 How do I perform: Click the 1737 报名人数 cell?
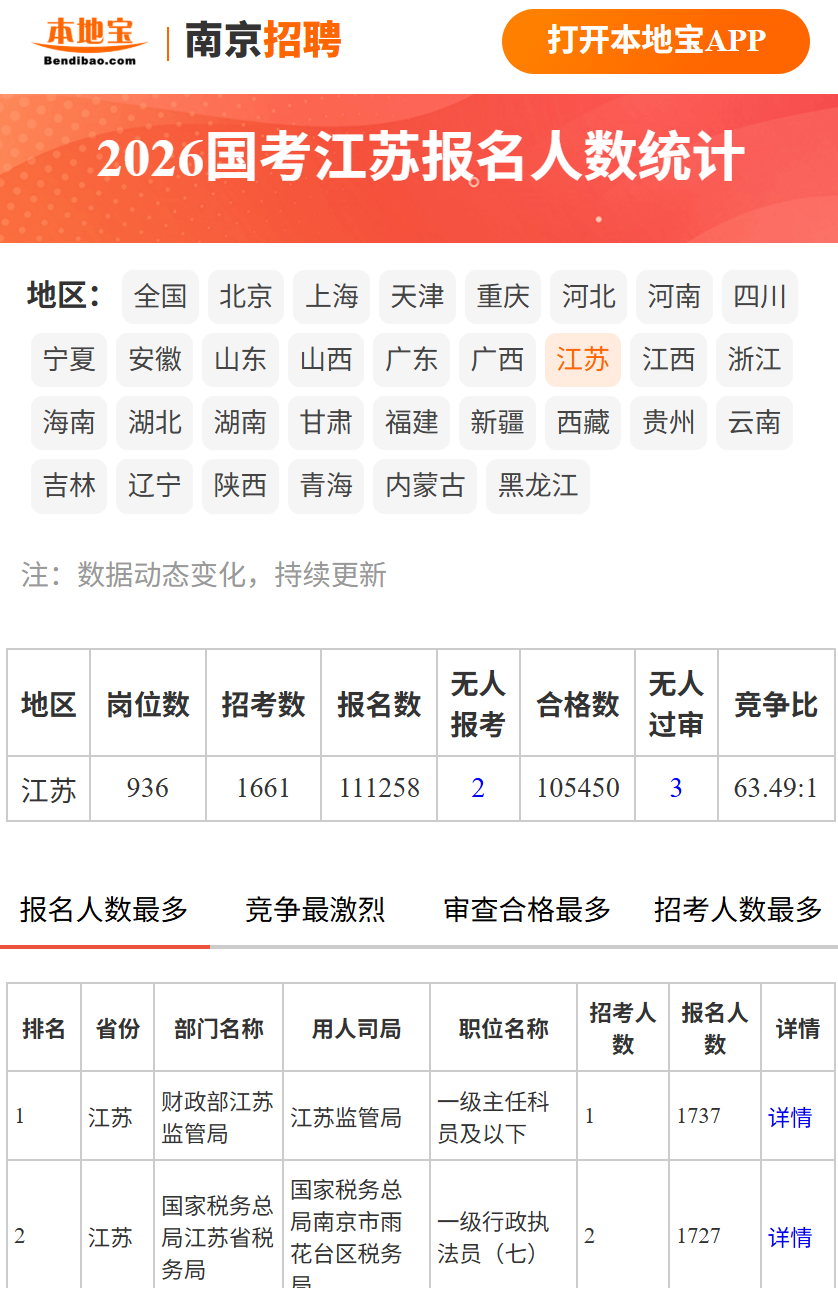pyautogui.click(x=715, y=1116)
